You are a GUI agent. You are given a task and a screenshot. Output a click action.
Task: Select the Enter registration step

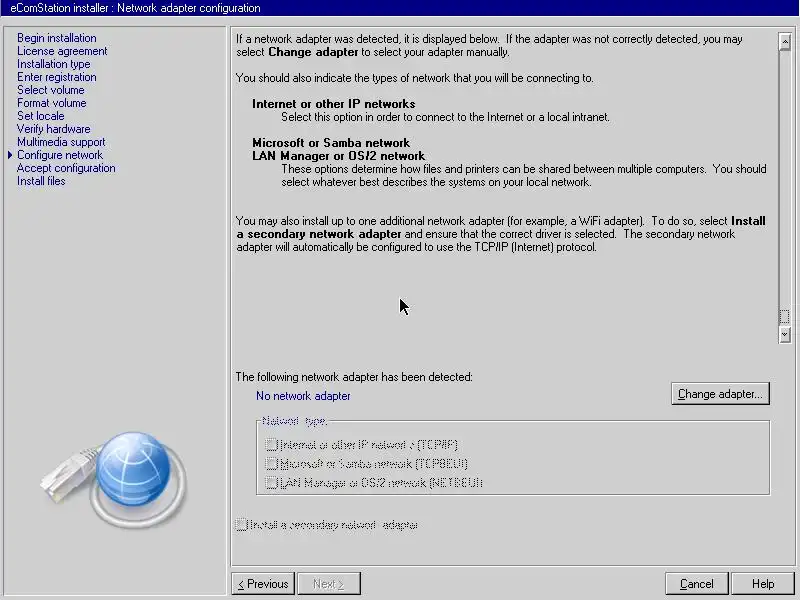(x=57, y=77)
